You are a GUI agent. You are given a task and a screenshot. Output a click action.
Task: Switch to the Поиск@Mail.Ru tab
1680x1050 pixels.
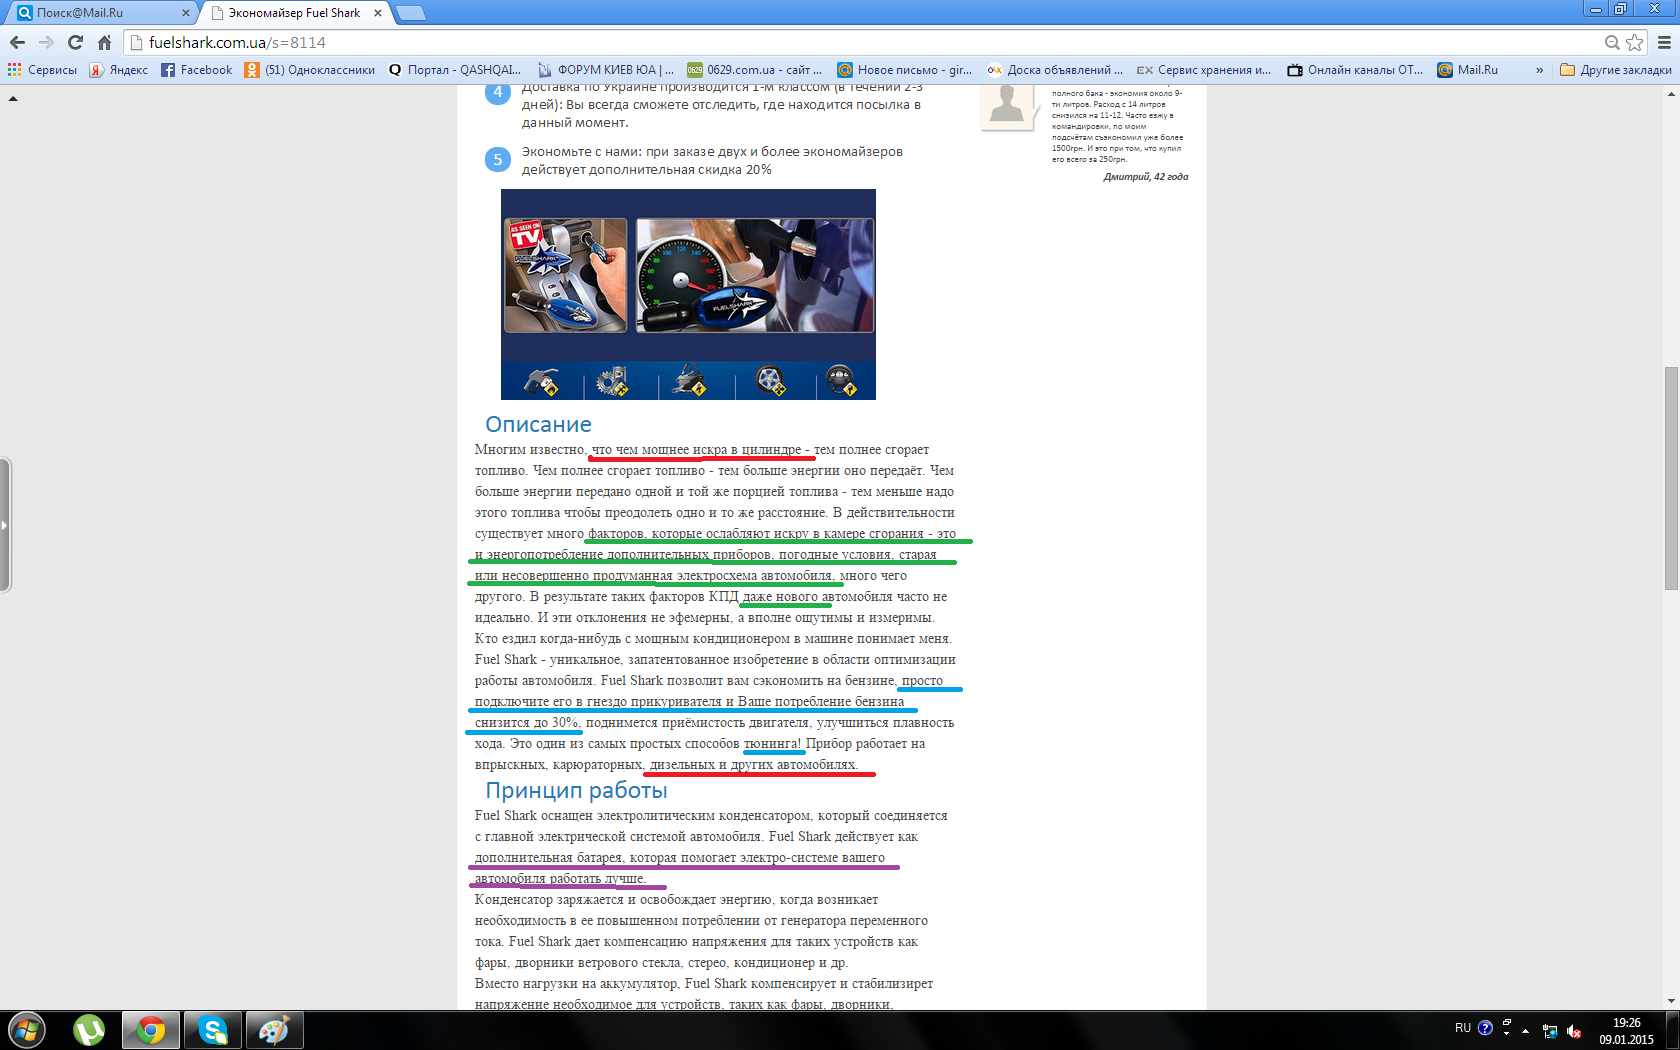[x=100, y=13]
